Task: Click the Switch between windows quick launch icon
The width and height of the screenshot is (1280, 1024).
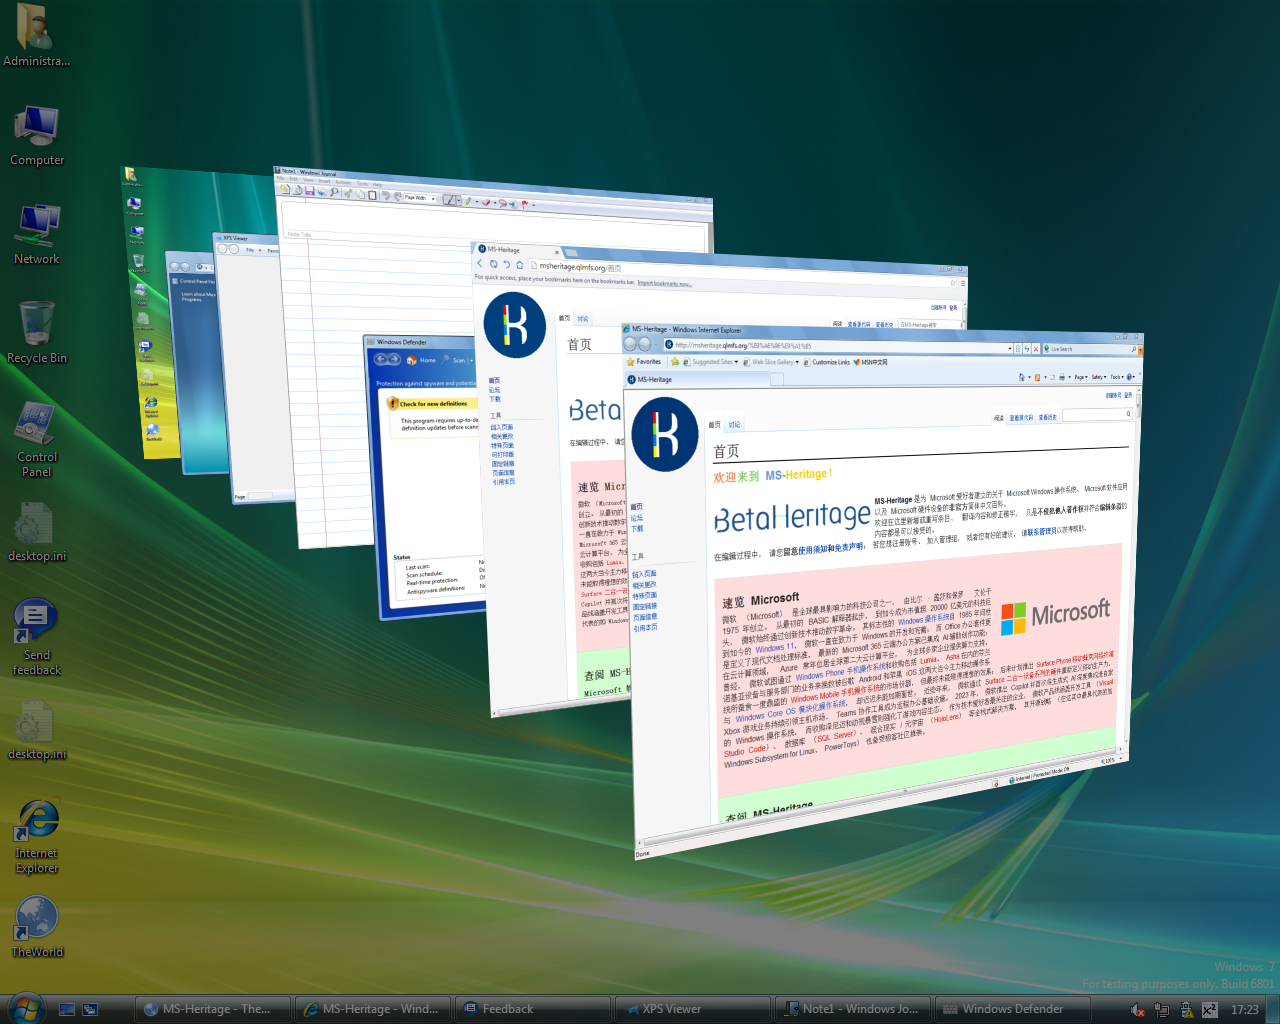Action: point(90,1009)
